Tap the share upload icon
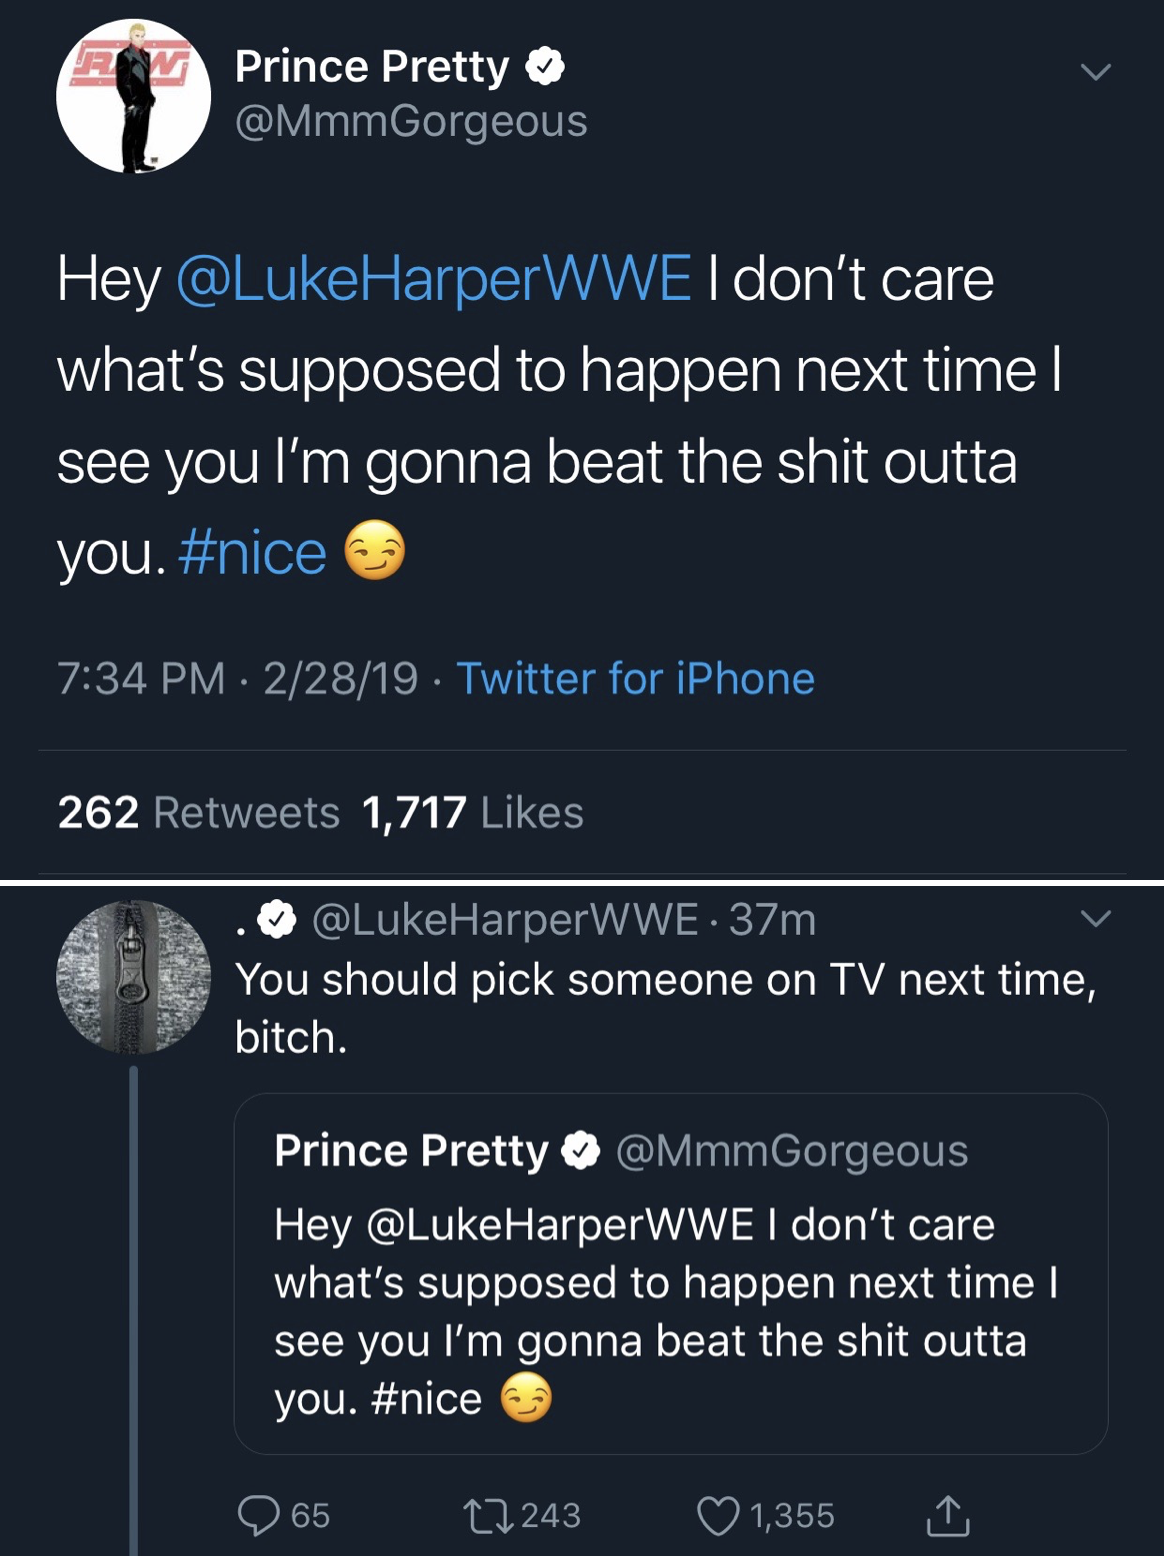Viewport: 1164px width, 1556px height. pos(947,1514)
